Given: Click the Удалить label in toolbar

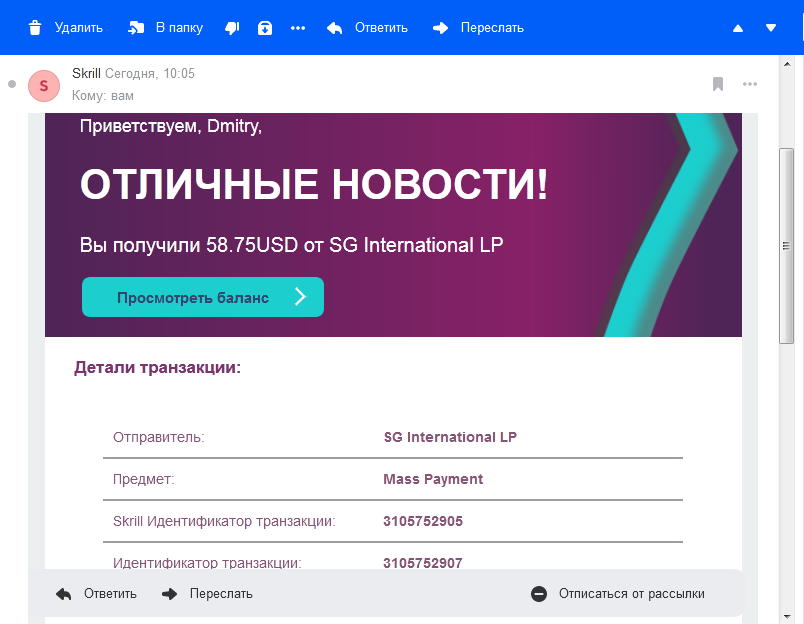Looking at the screenshot, I should (x=78, y=28).
